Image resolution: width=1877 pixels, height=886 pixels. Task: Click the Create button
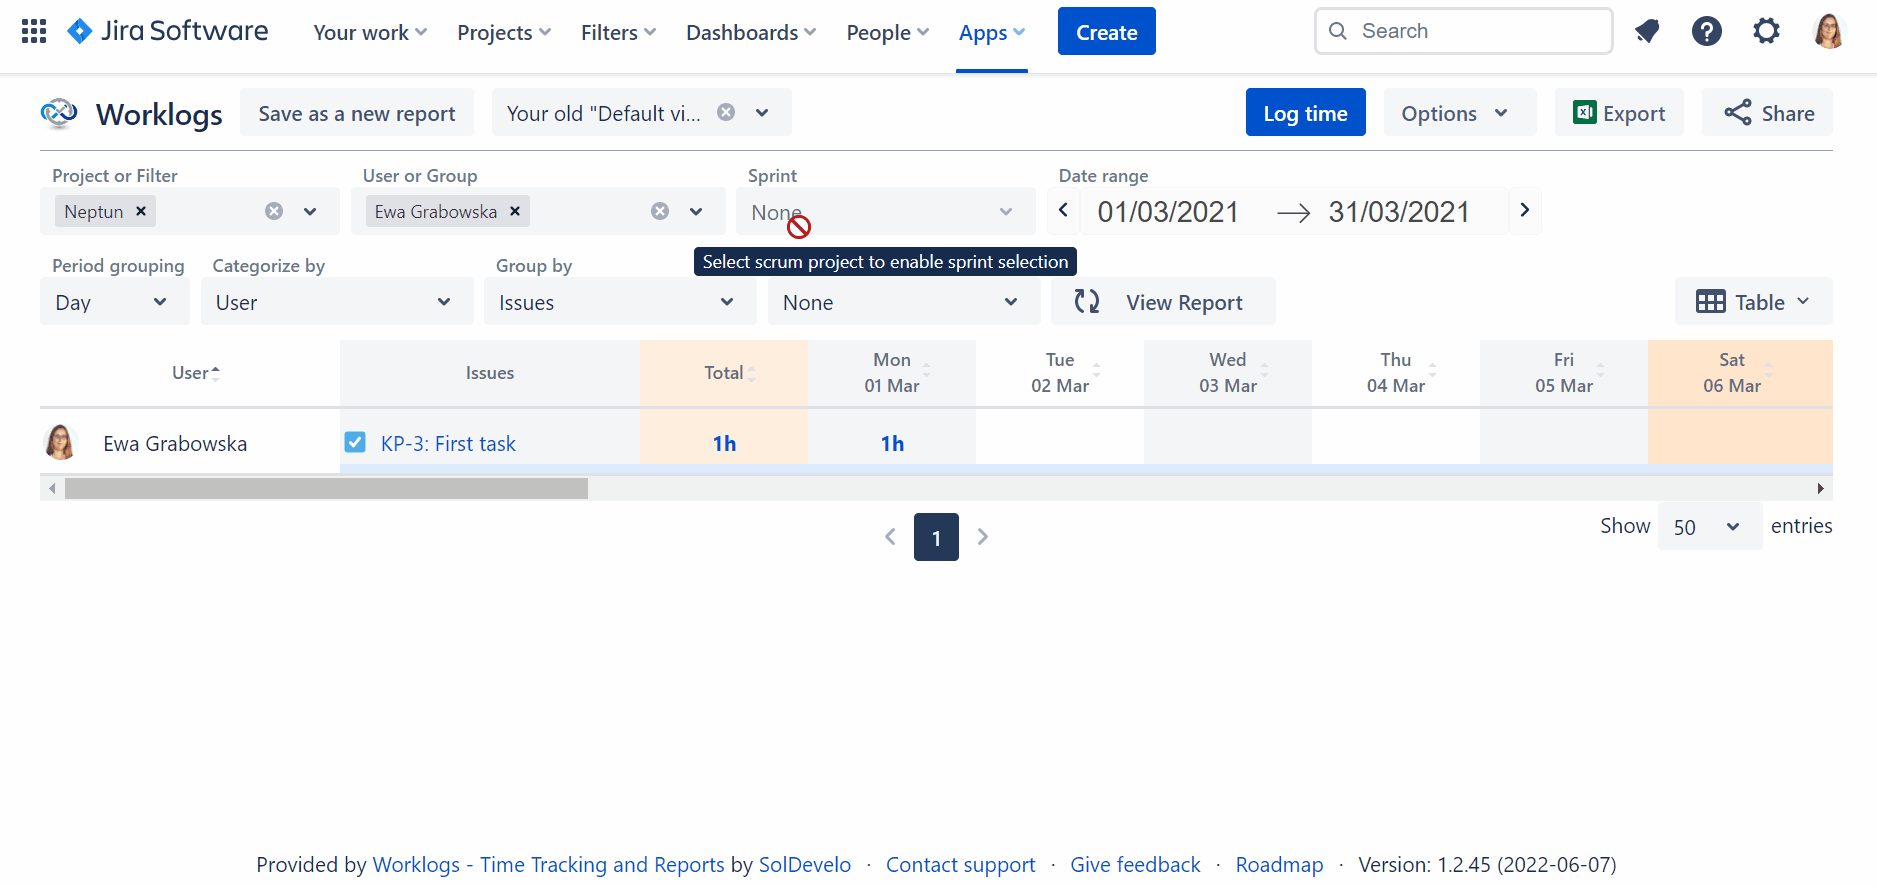[1106, 31]
